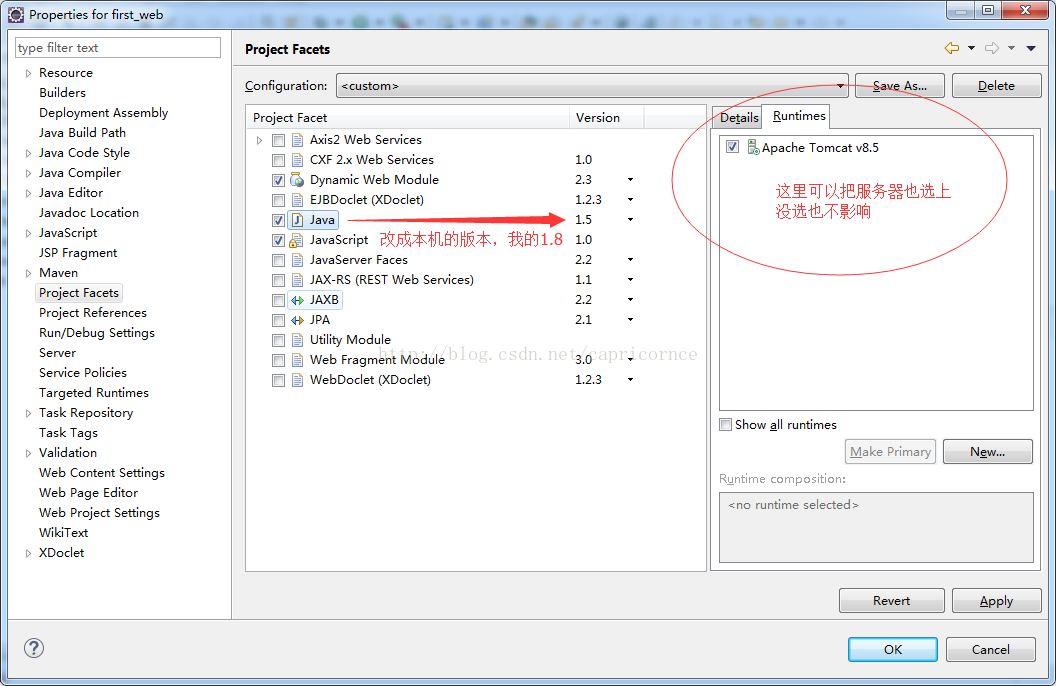The height and width of the screenshot is (686, 1056).
Task: Toggle Show all runtimes checkbox
Action: click(x=725, y=425)
